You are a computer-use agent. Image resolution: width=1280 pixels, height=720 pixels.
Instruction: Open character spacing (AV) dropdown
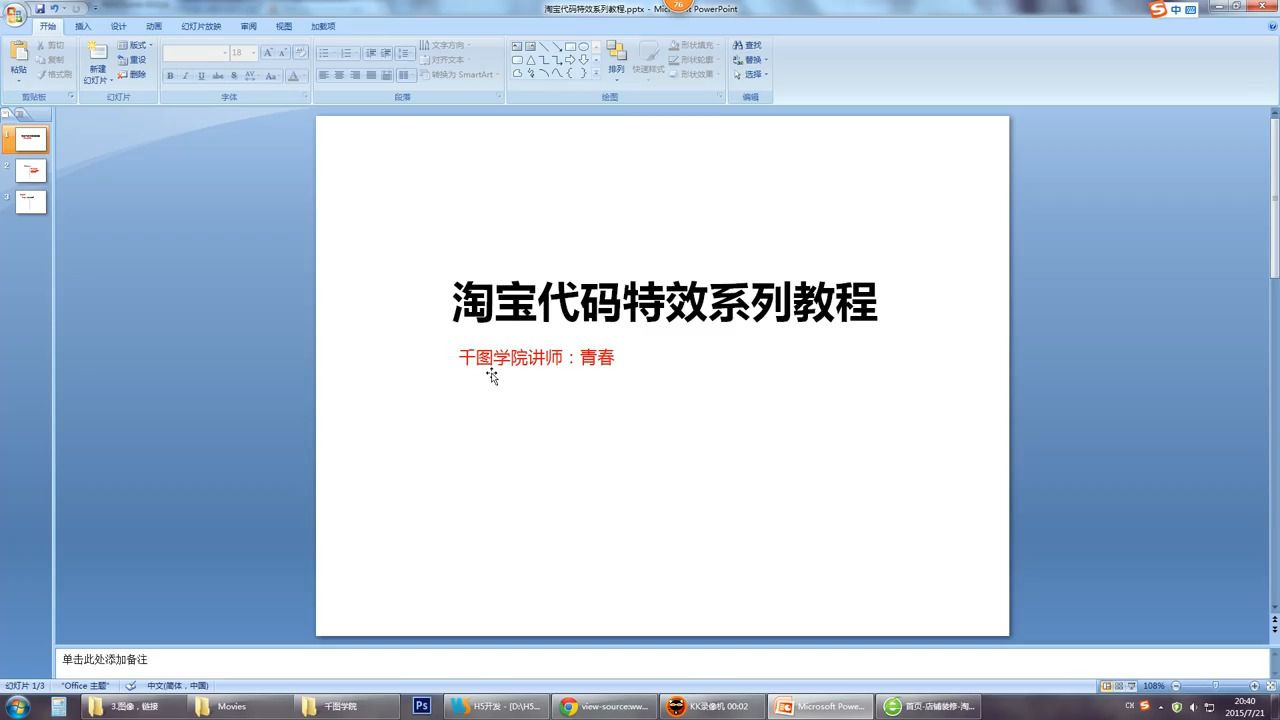250,76
